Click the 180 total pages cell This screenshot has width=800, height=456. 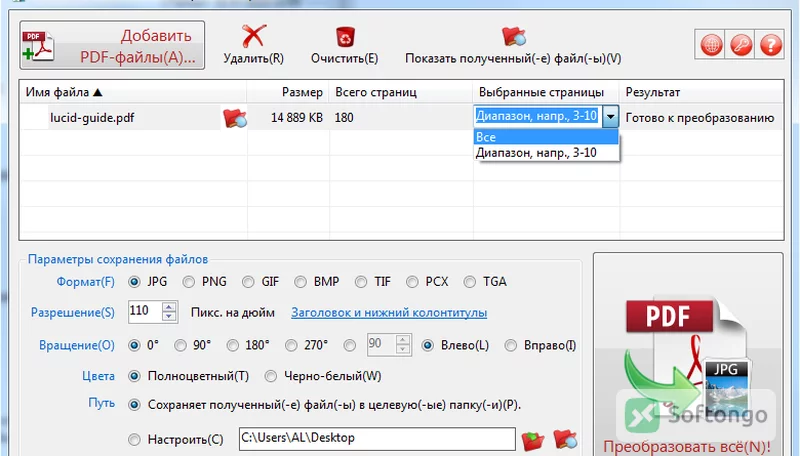tap(344, 118)
